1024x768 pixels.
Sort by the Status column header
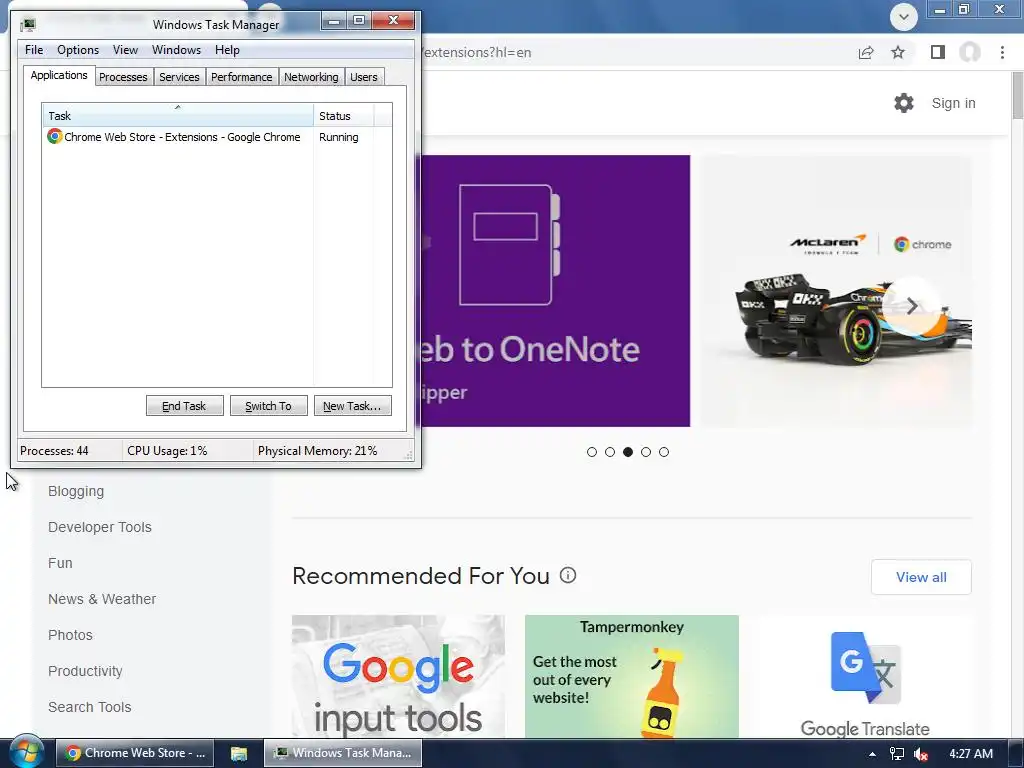344,116
